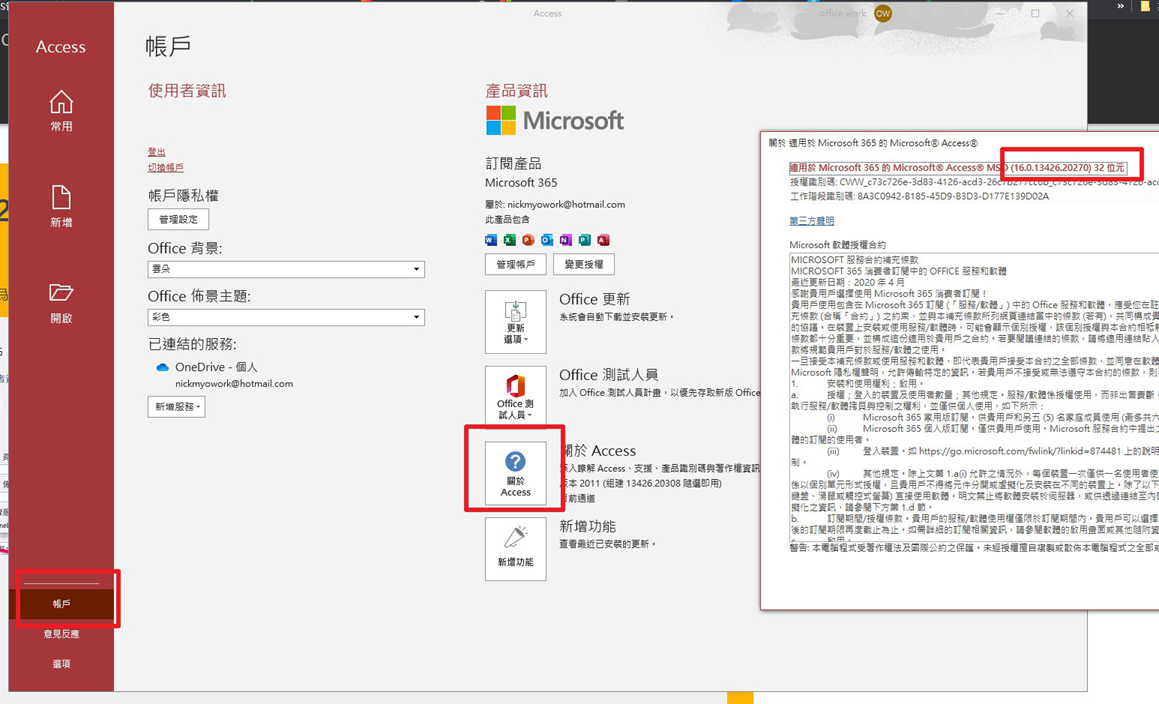Click the 管理設定 privacy settings button
The height and width of the screenshot is (704, 1159).
tap(178, 219)
